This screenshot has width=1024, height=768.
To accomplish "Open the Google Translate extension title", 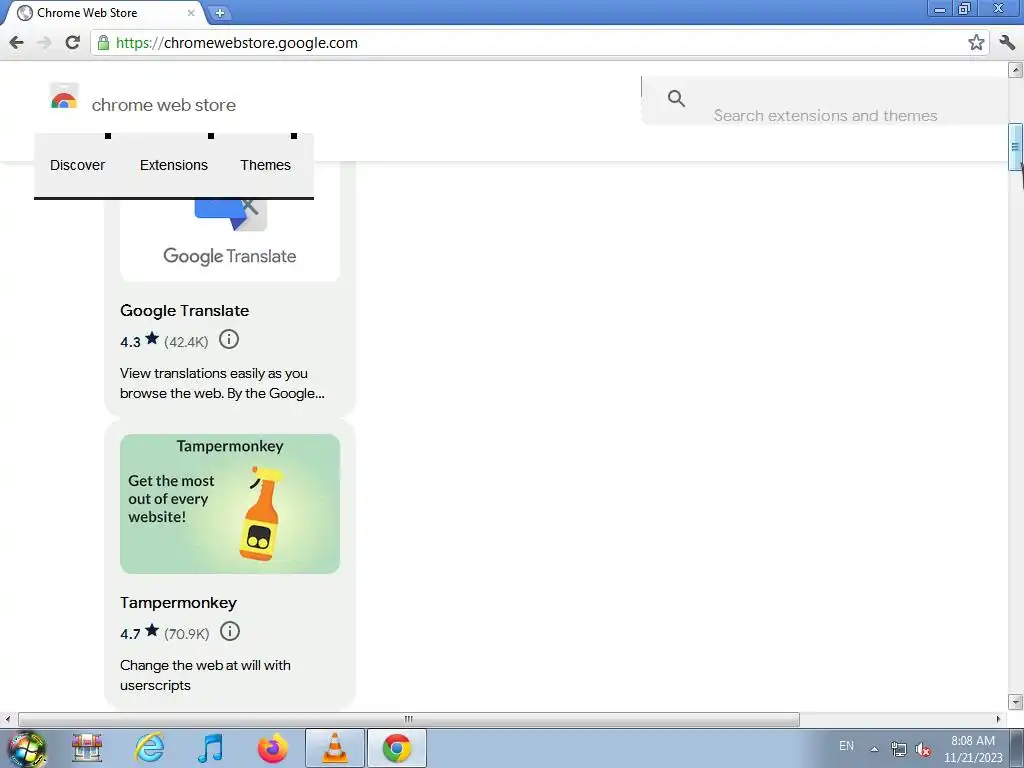I will coord(184,311).
